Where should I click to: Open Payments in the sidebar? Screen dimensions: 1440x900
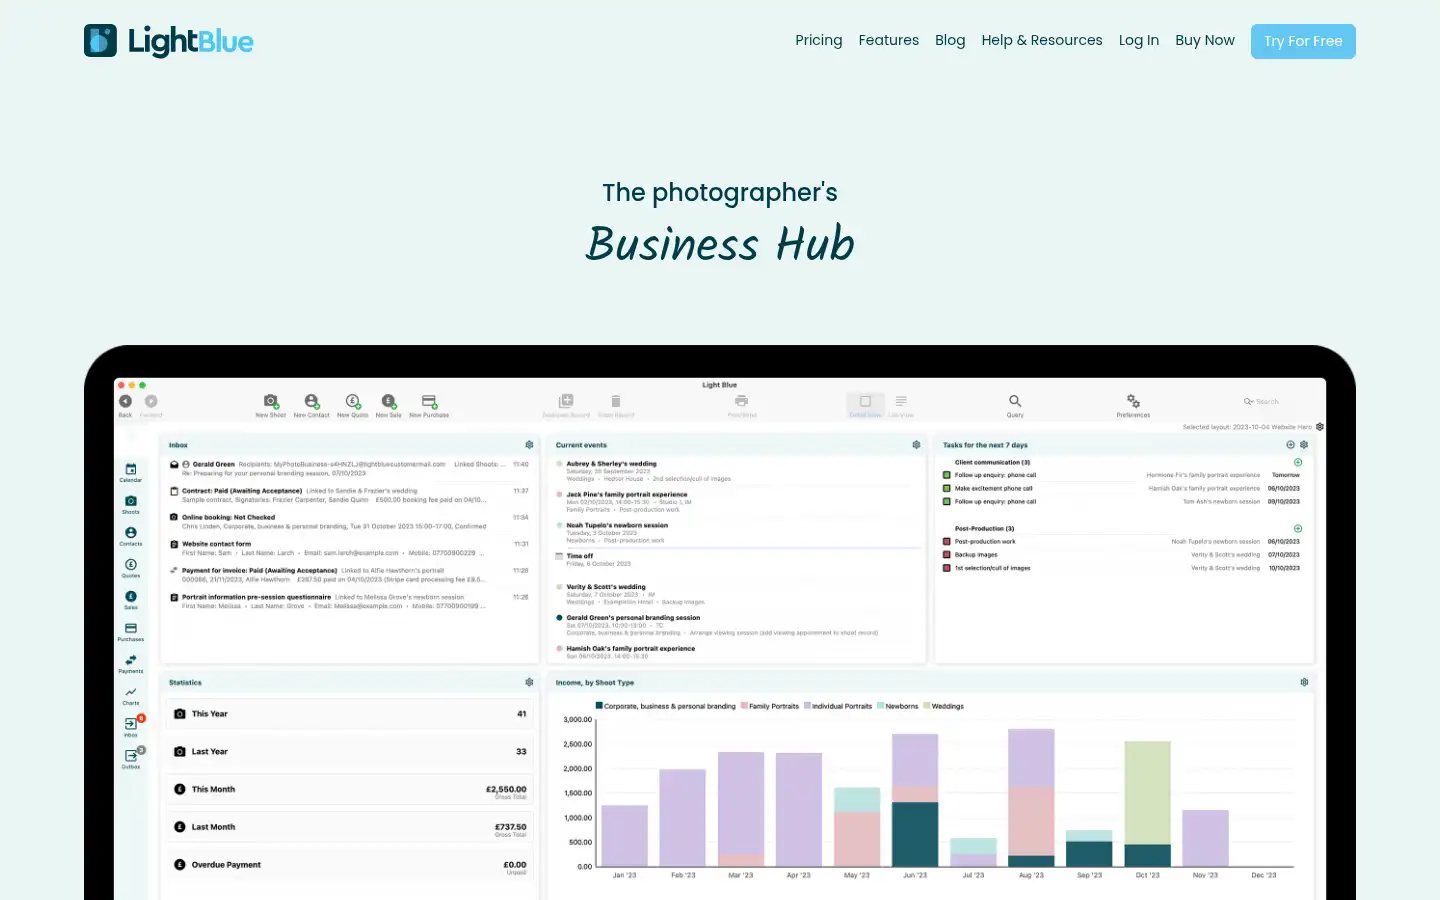coord(131,664)
